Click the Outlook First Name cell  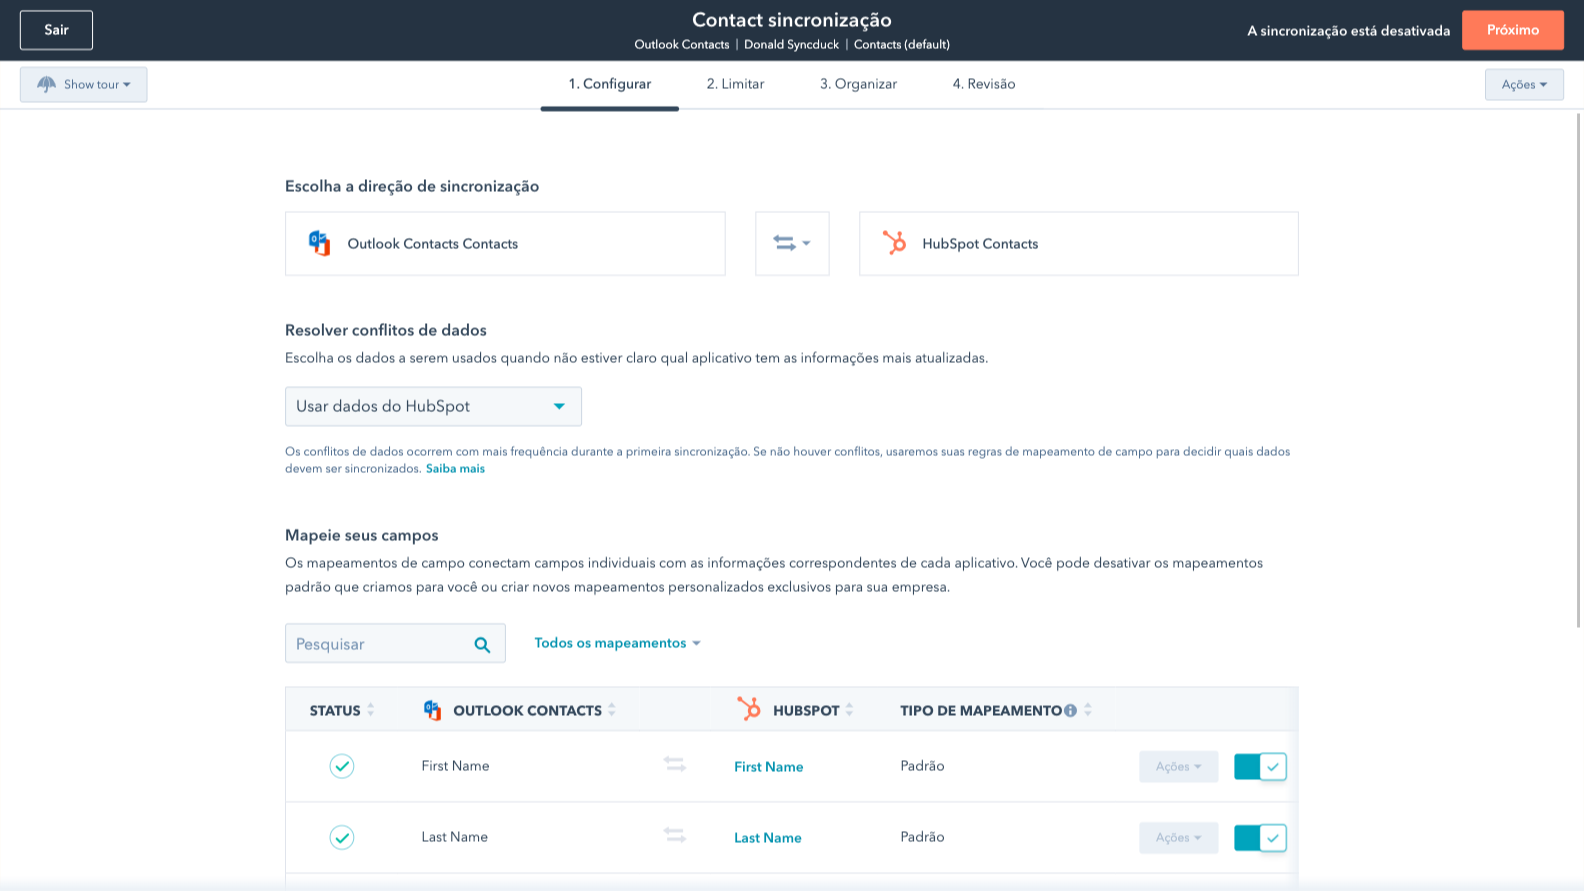coord(455,766)
